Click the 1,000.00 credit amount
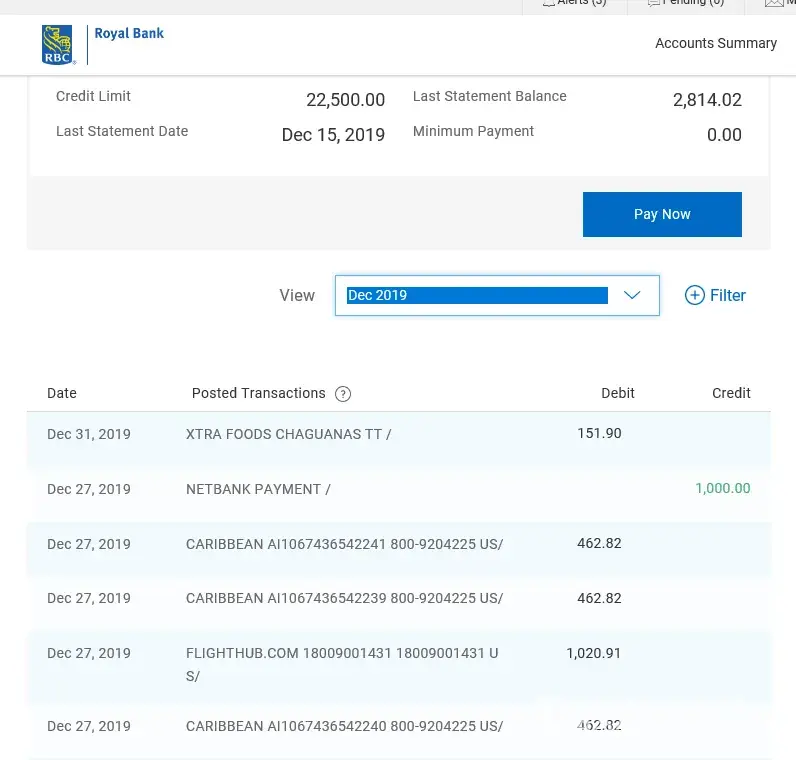This screenshot has width=796, height=760. click(x=722, y=488)
